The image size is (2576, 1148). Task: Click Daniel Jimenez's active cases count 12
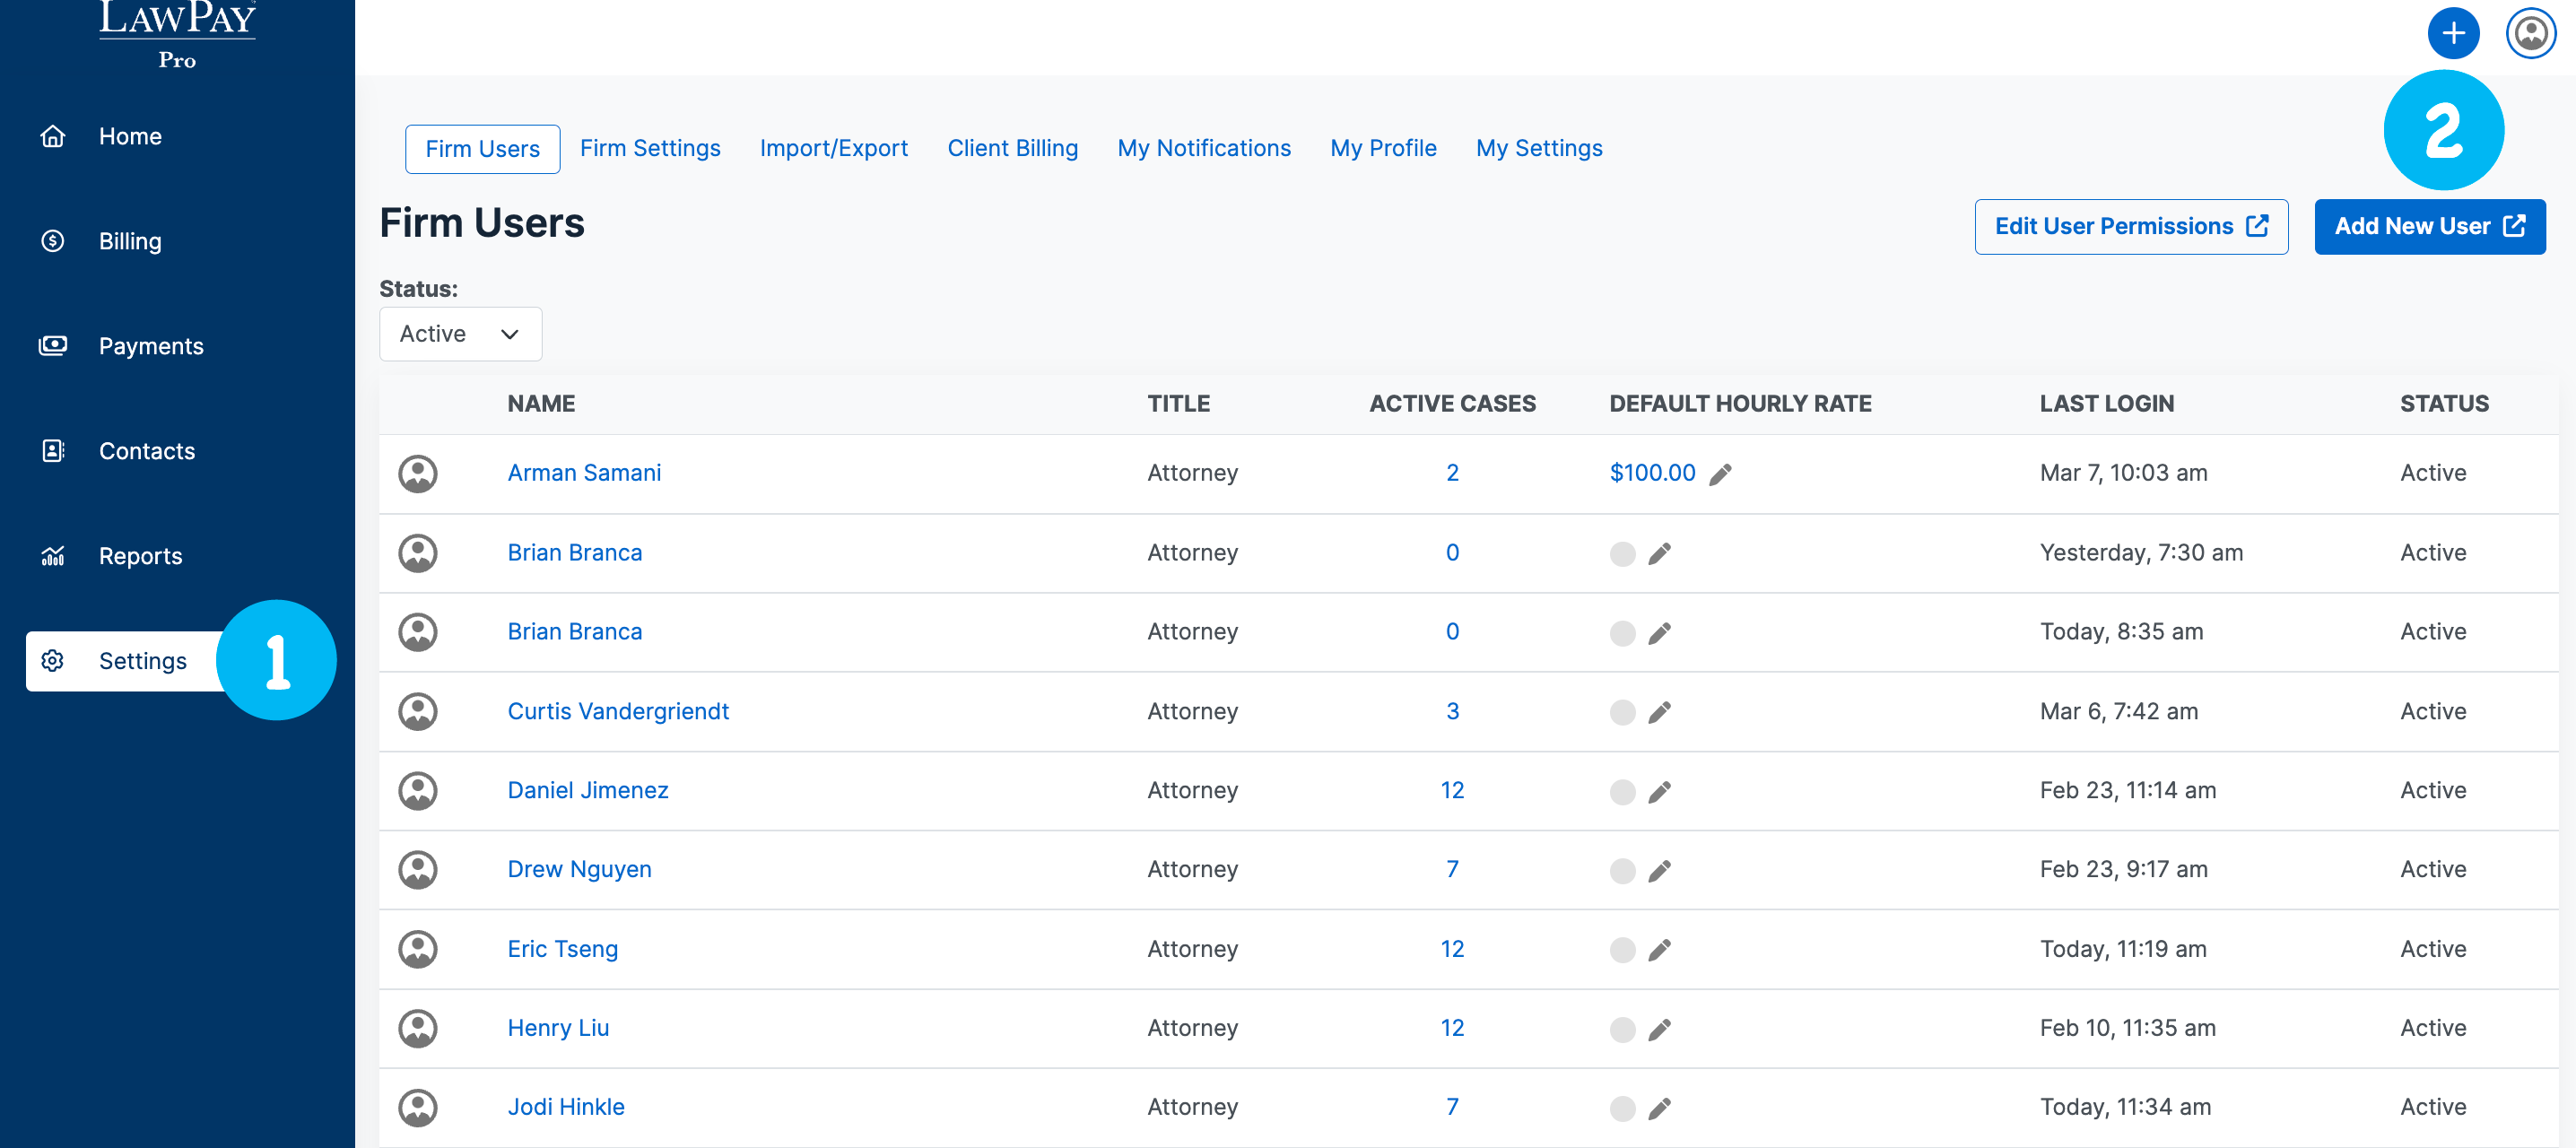pyautogui.click(x=1451, y=790)
